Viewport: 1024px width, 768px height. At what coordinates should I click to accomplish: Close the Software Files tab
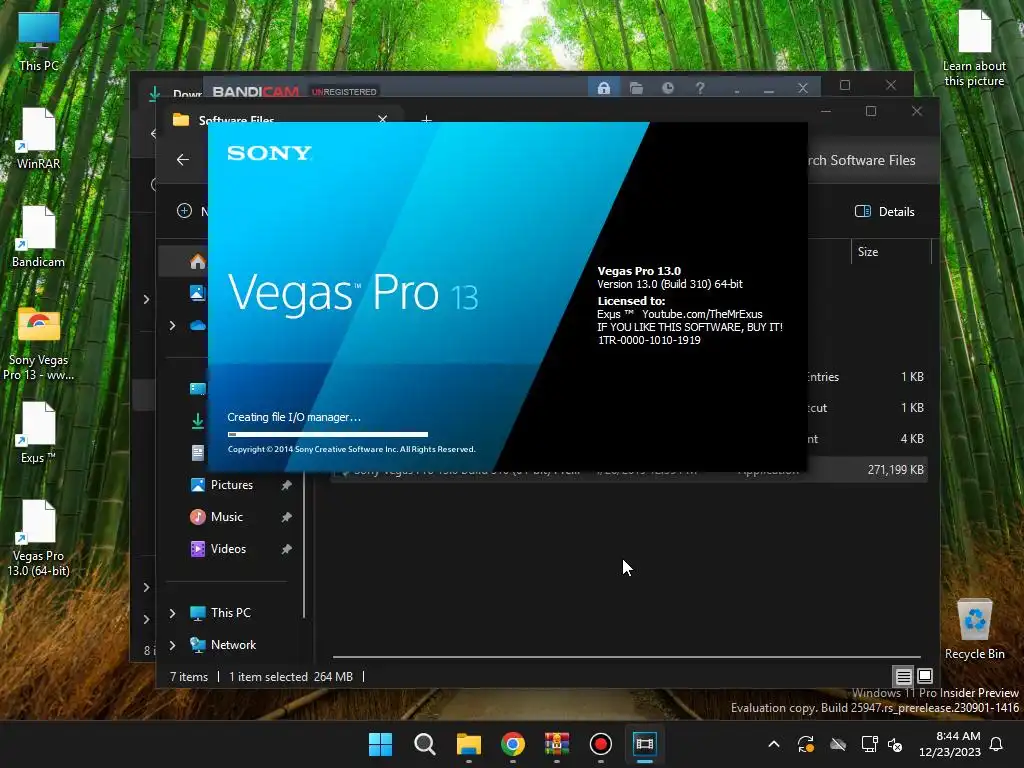[x=383, y=119]
